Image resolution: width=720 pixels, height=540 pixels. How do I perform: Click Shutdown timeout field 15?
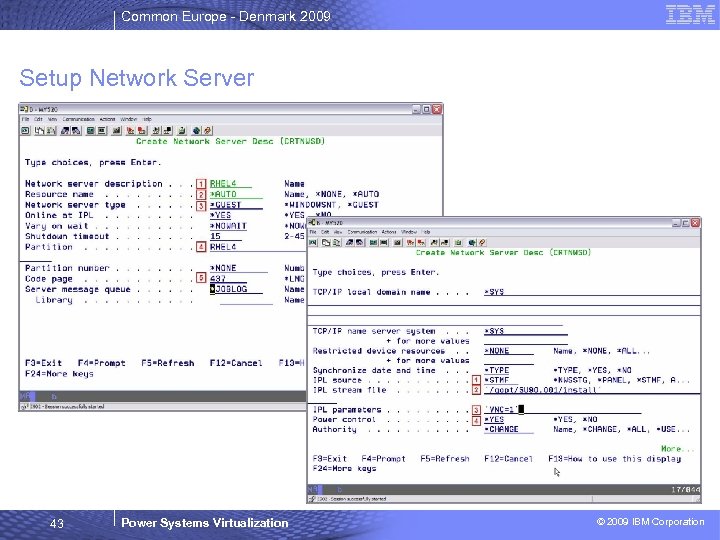(225, 236)
